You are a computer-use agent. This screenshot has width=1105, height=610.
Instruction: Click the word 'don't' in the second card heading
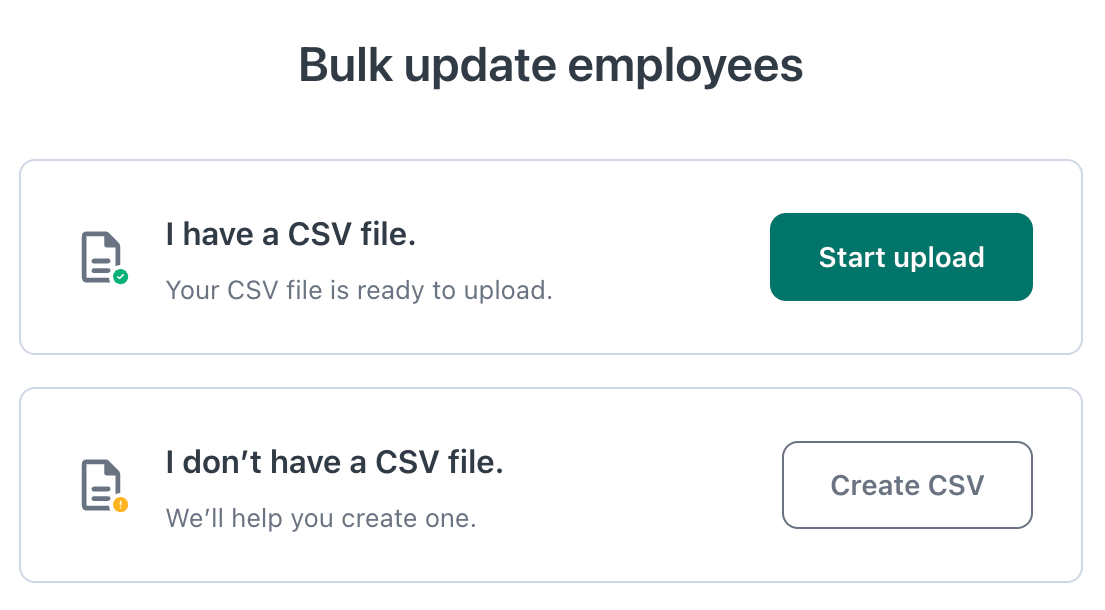(216, 463)
